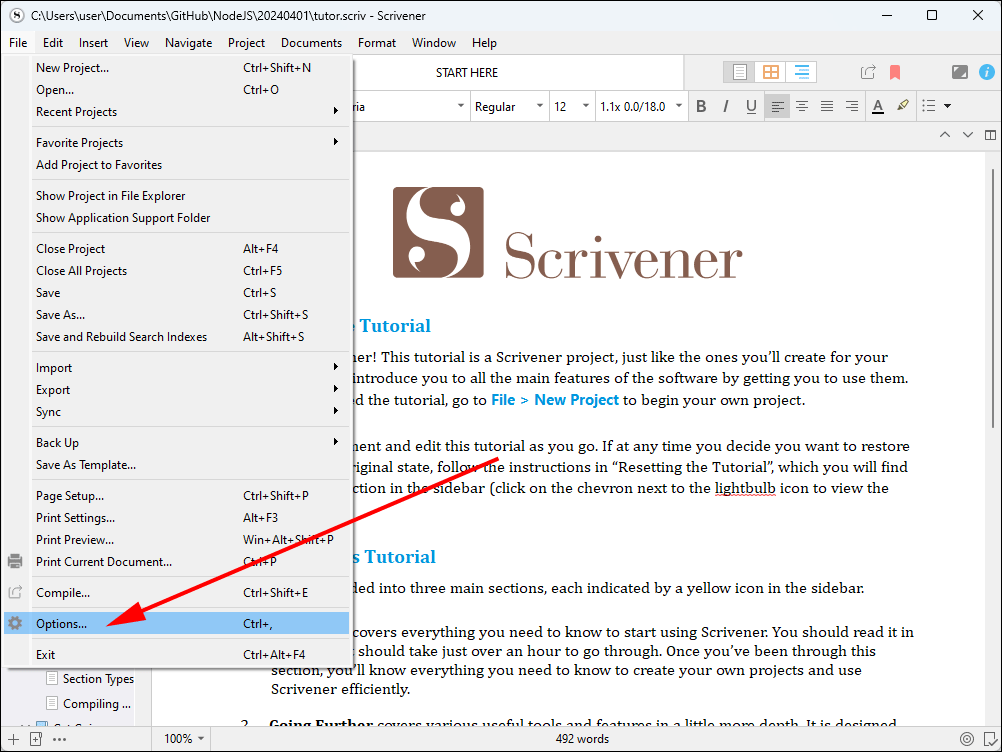Click the gear icon beside Options
This screenshot has width=1002, height=752.
15,623
